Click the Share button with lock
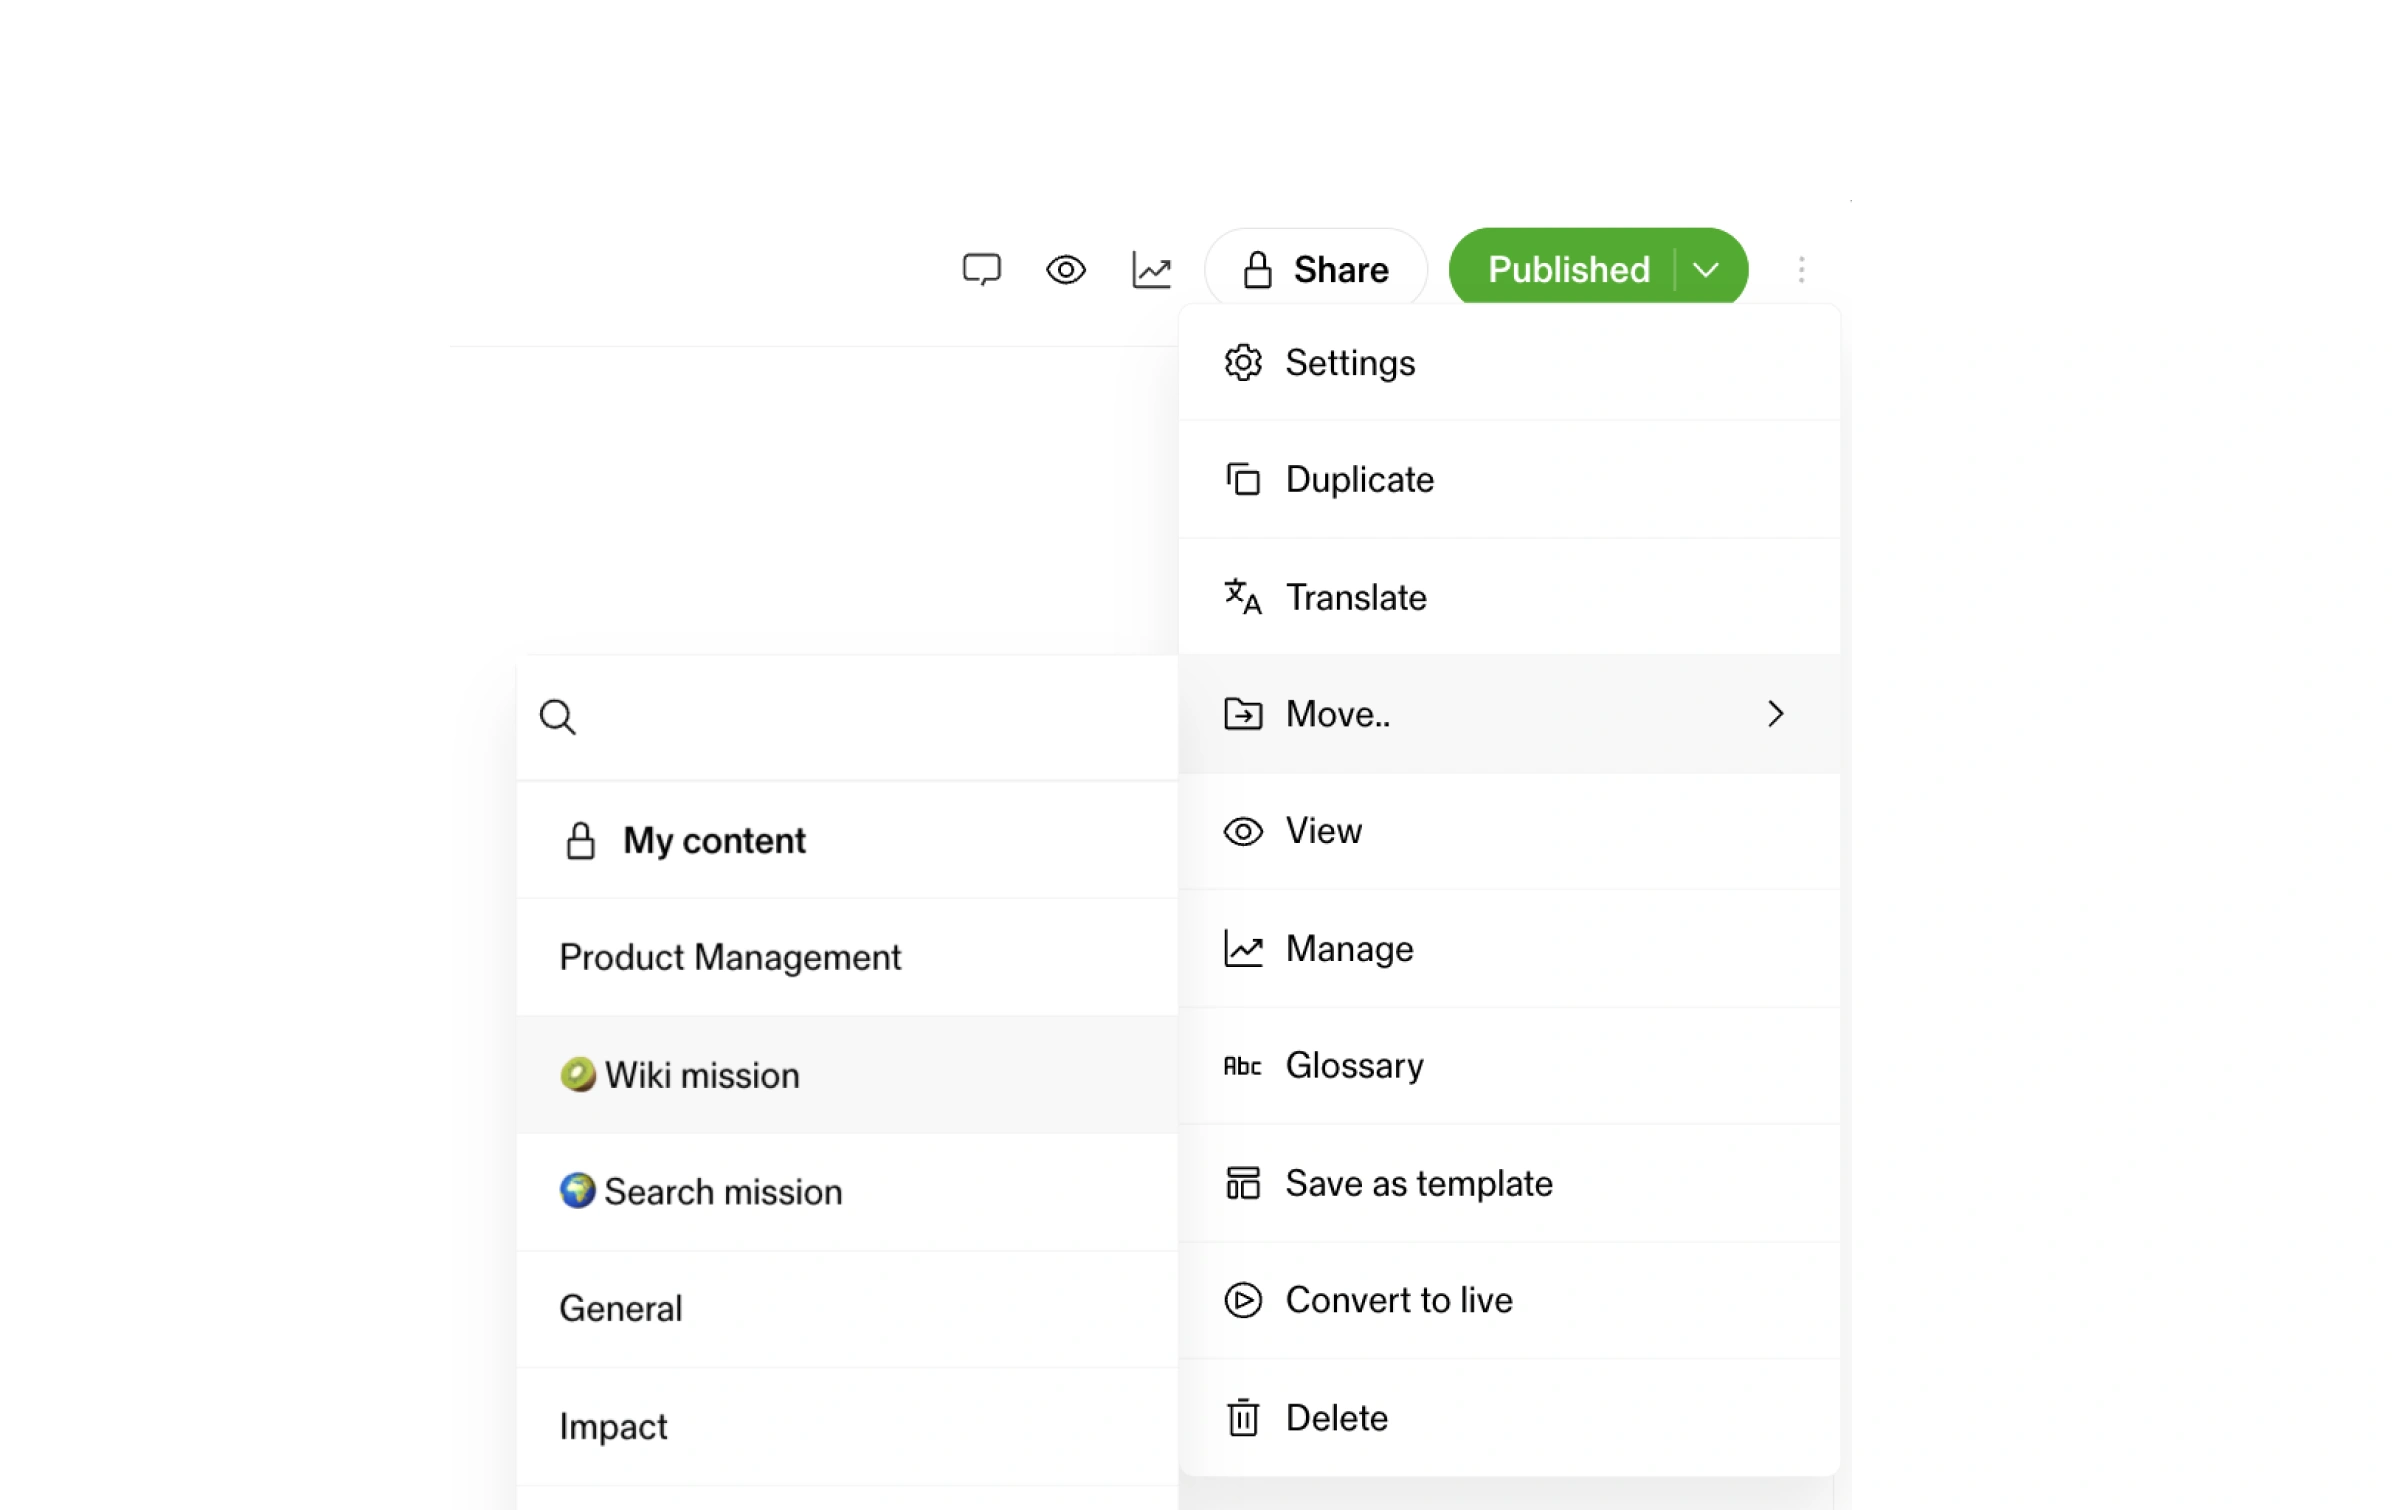The width and height of the screenshot is (2400, 1510). [x=1315, y=269]
